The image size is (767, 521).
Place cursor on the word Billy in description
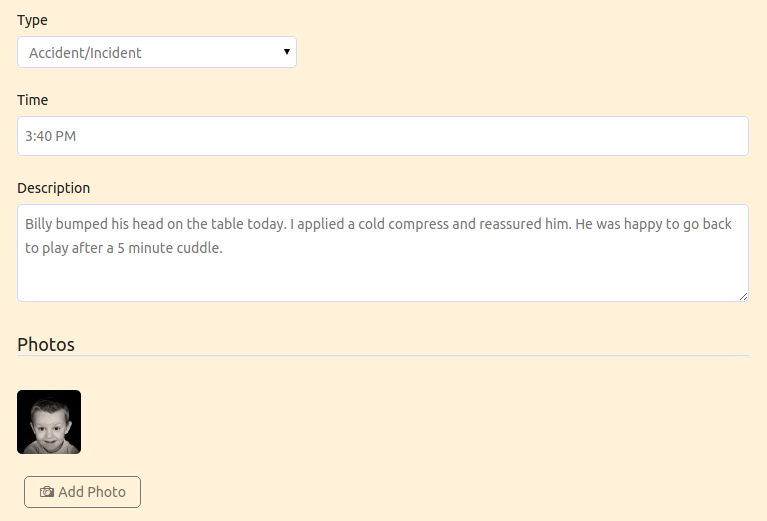pyautogui.click(x=39, y=224)
